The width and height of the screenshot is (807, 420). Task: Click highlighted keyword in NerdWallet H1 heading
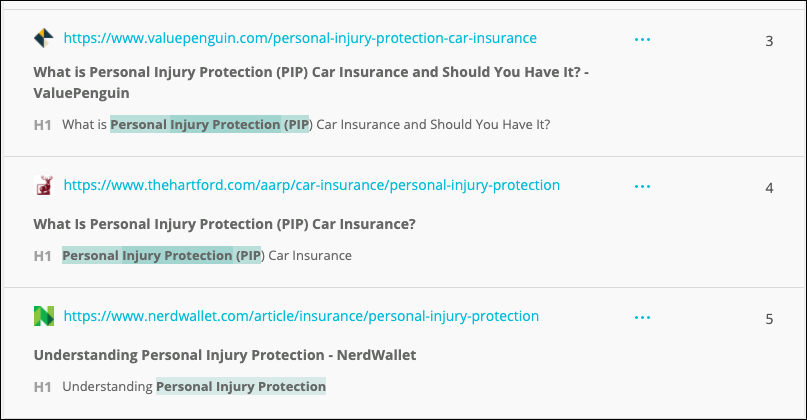tap(241, 387)
